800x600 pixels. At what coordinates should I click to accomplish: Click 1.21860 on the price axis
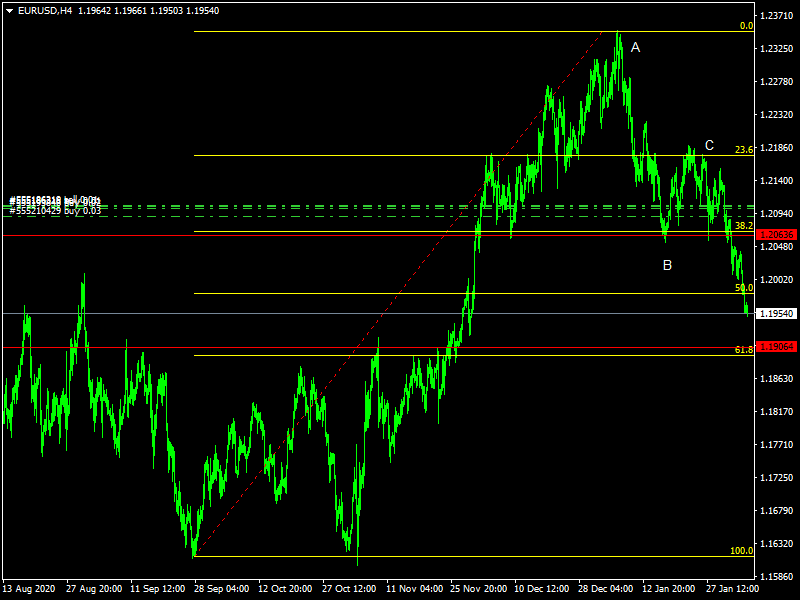pos(777,147)
